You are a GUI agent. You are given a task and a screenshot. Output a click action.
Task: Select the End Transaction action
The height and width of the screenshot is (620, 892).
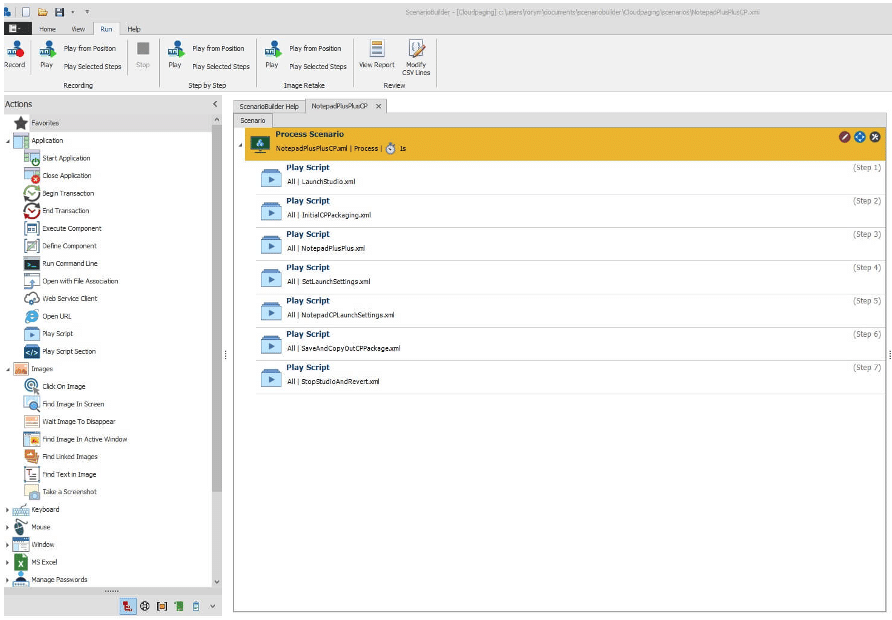click(x=56, y=210)
